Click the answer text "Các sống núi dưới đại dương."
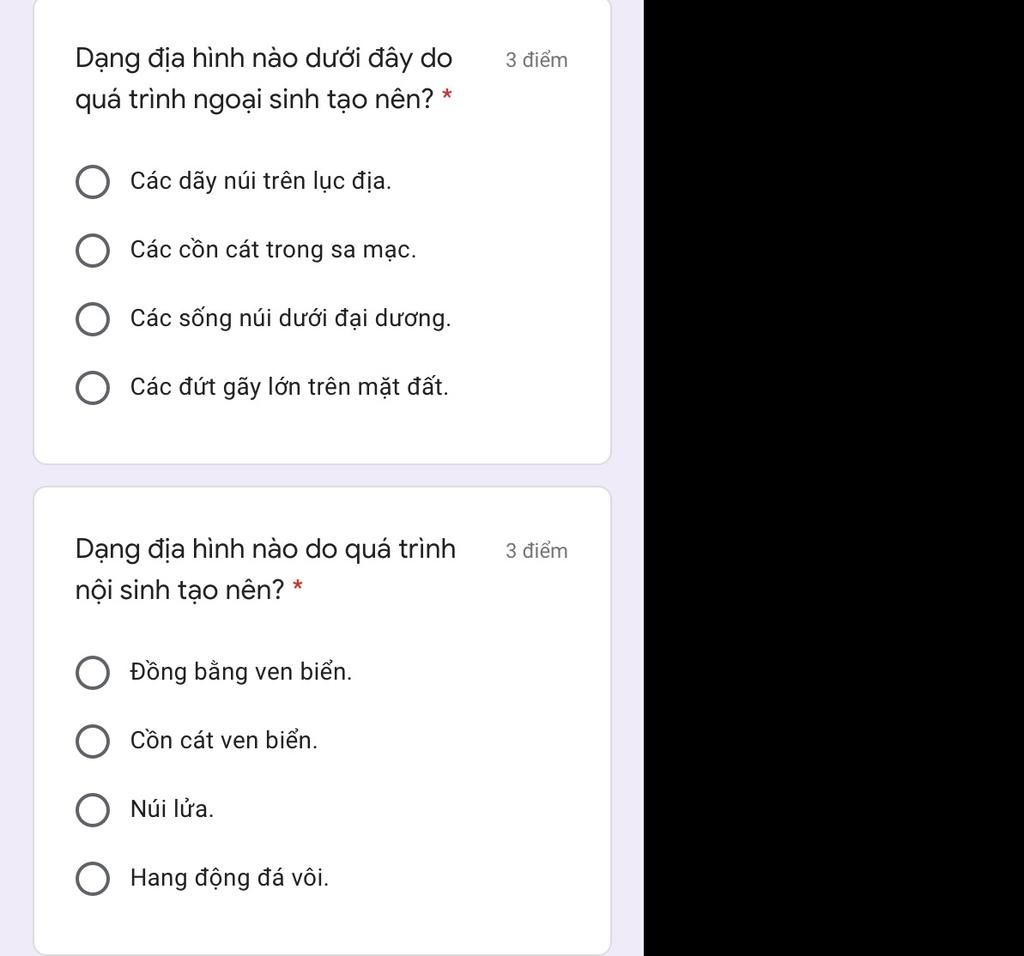This screenshot has height=956, width=1024. (290, 319)
